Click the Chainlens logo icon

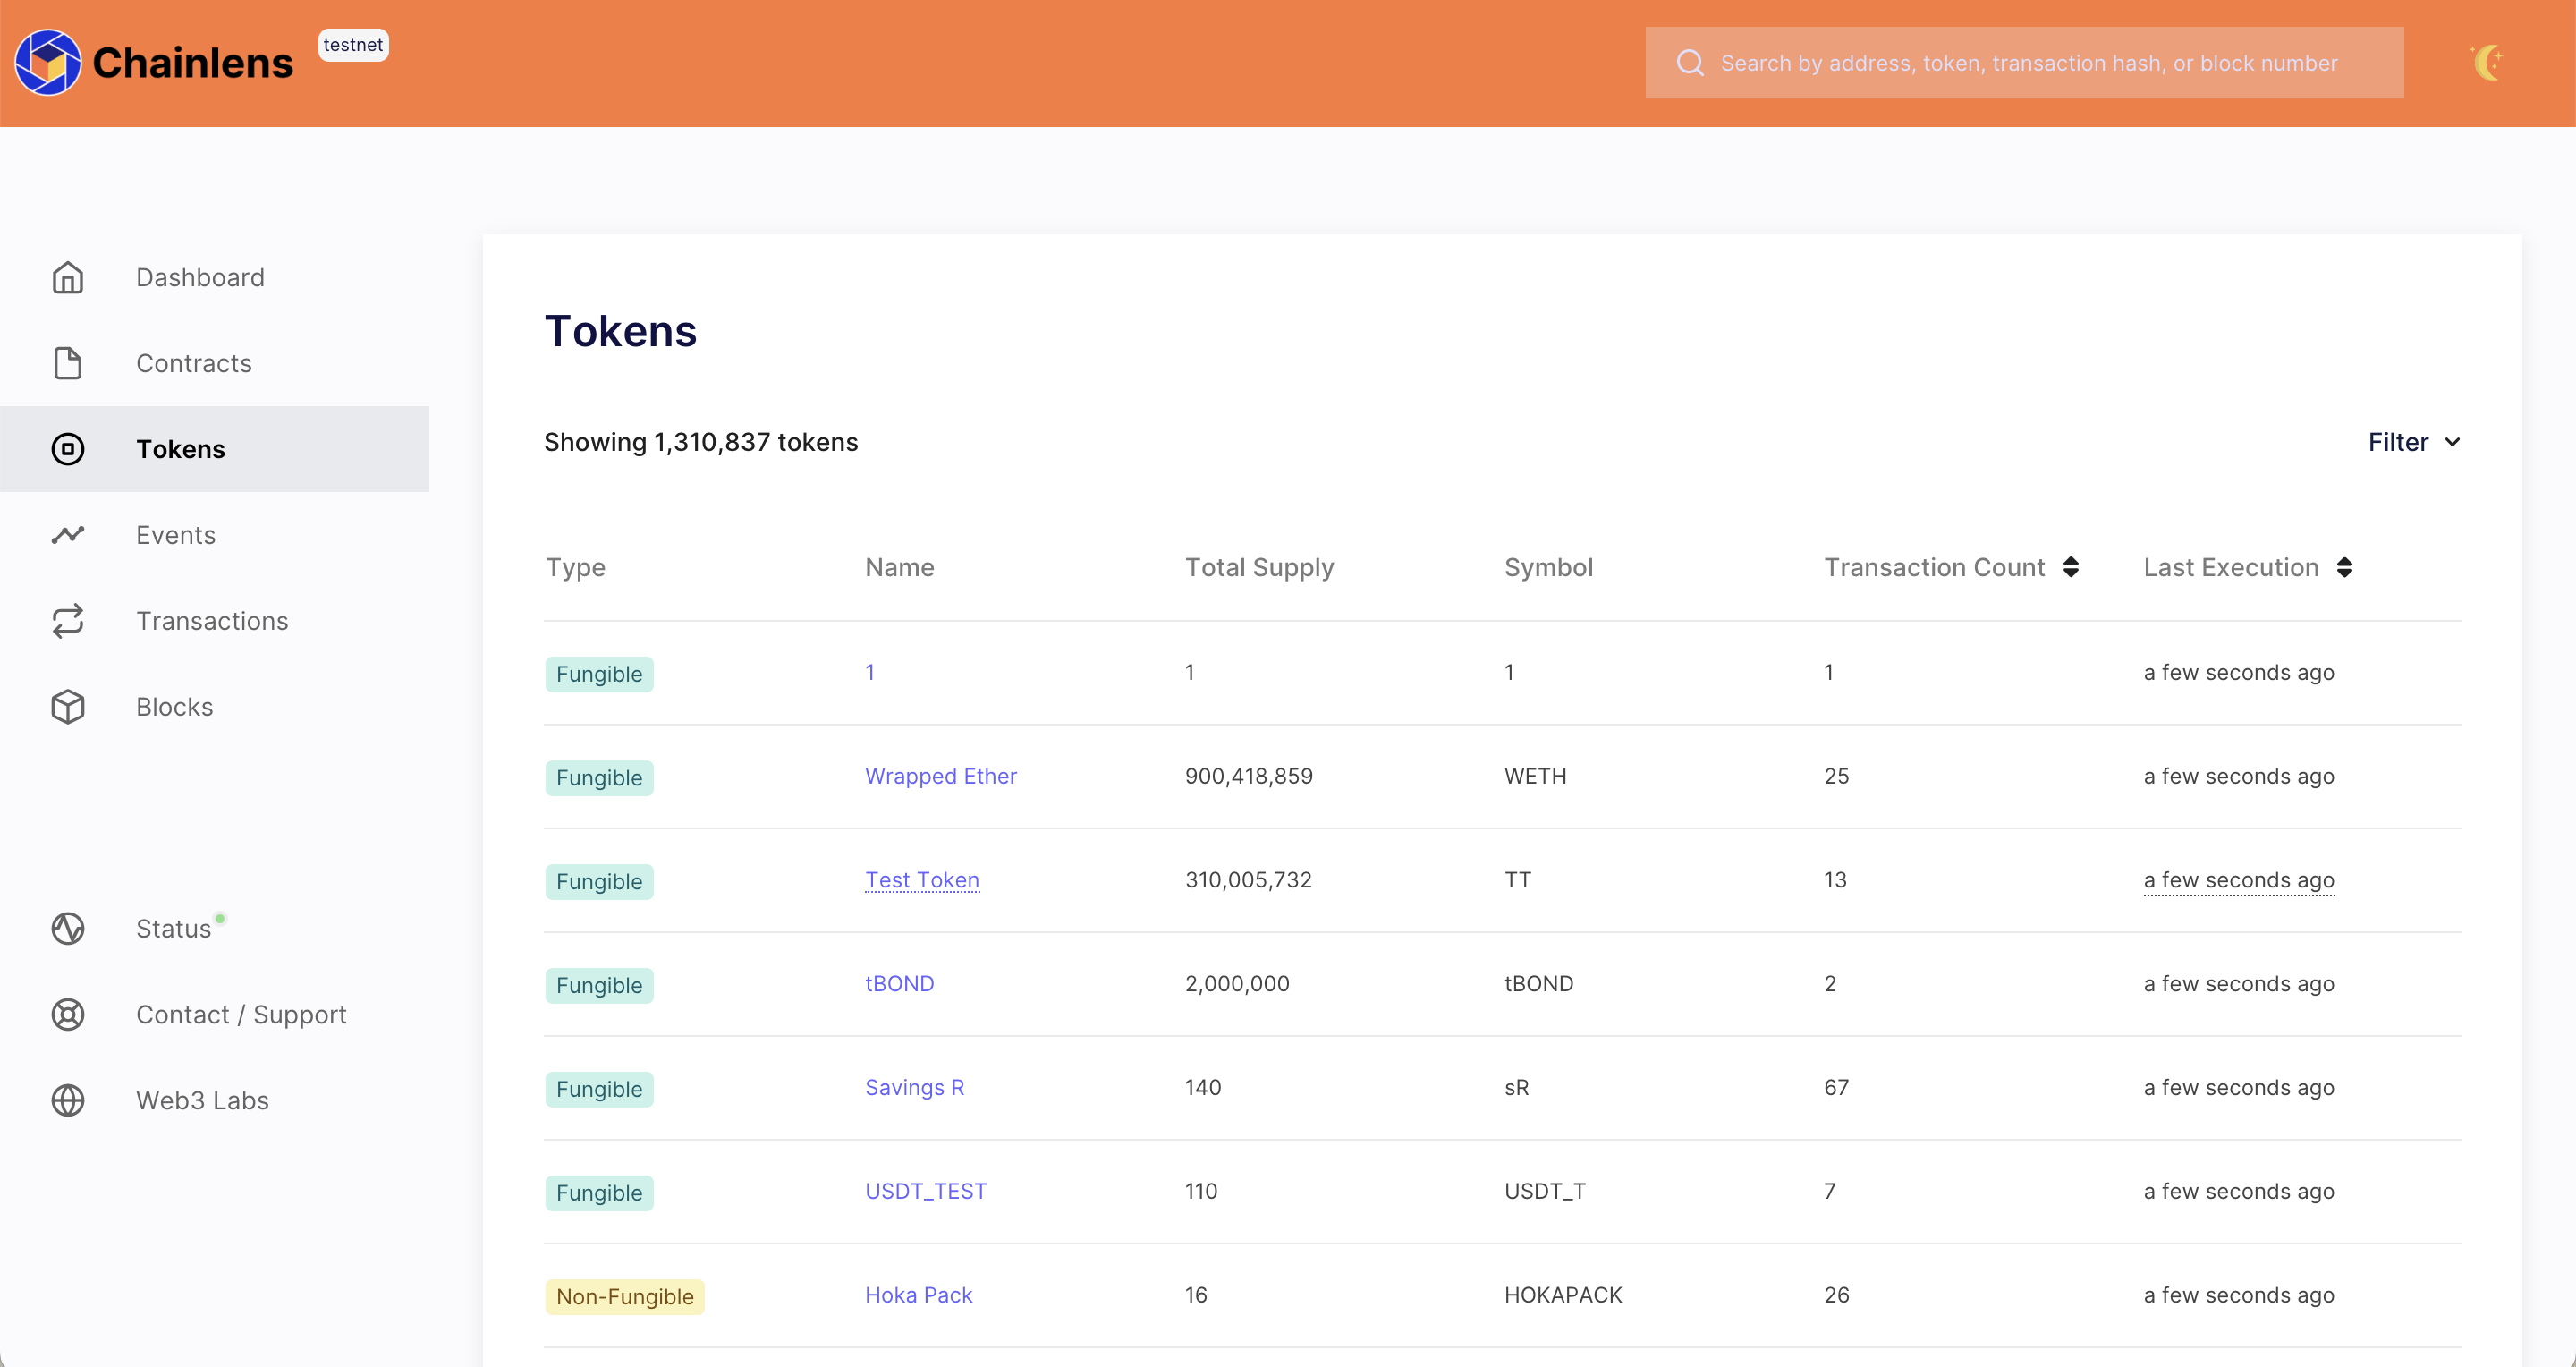(x=47, y=62)
